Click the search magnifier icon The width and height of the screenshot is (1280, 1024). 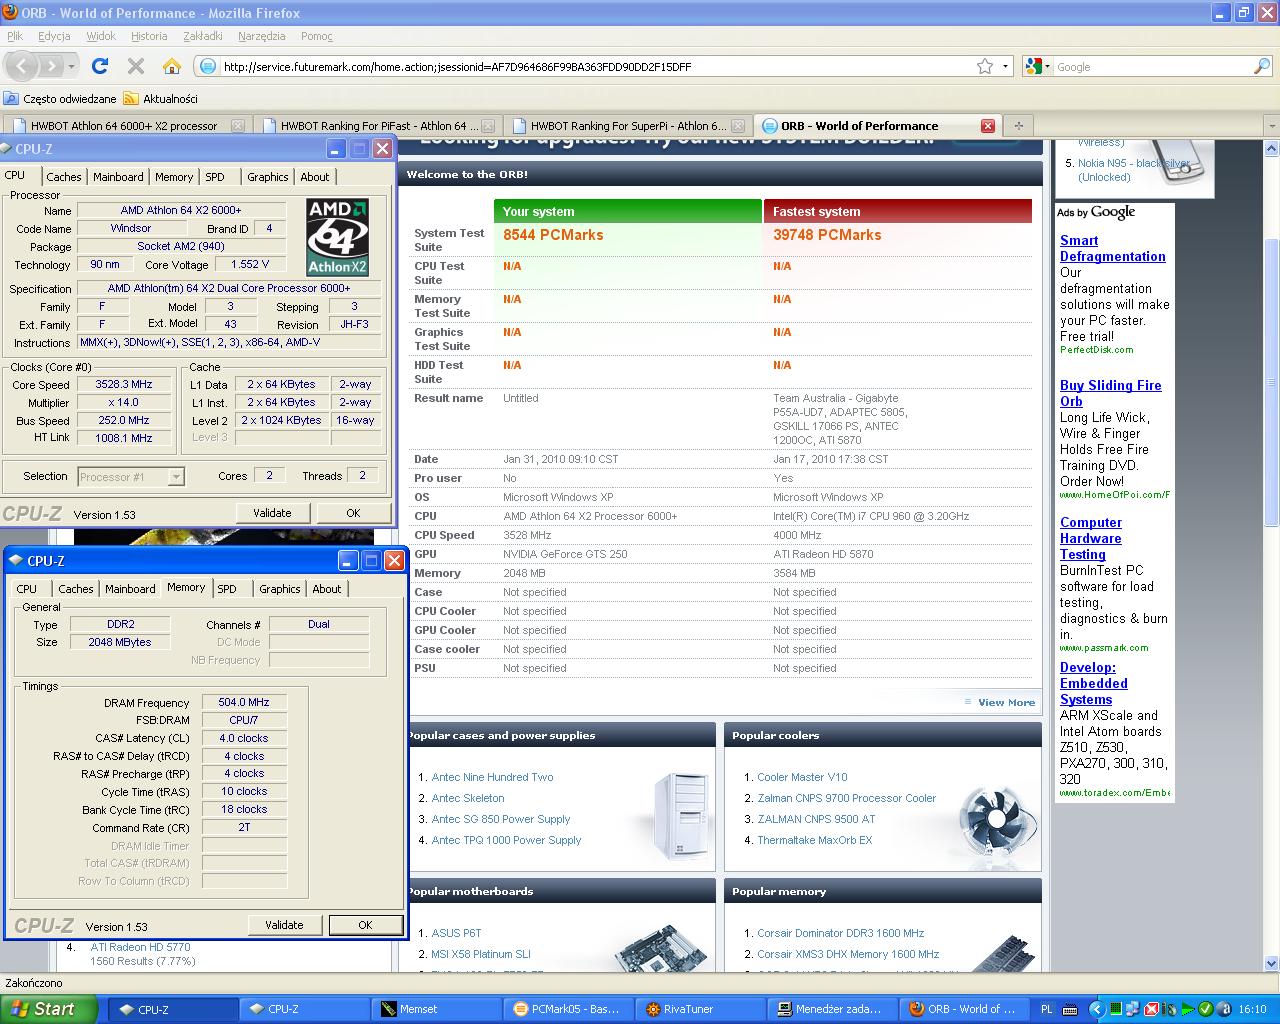pyautogui.click(x=1262, y=66)
